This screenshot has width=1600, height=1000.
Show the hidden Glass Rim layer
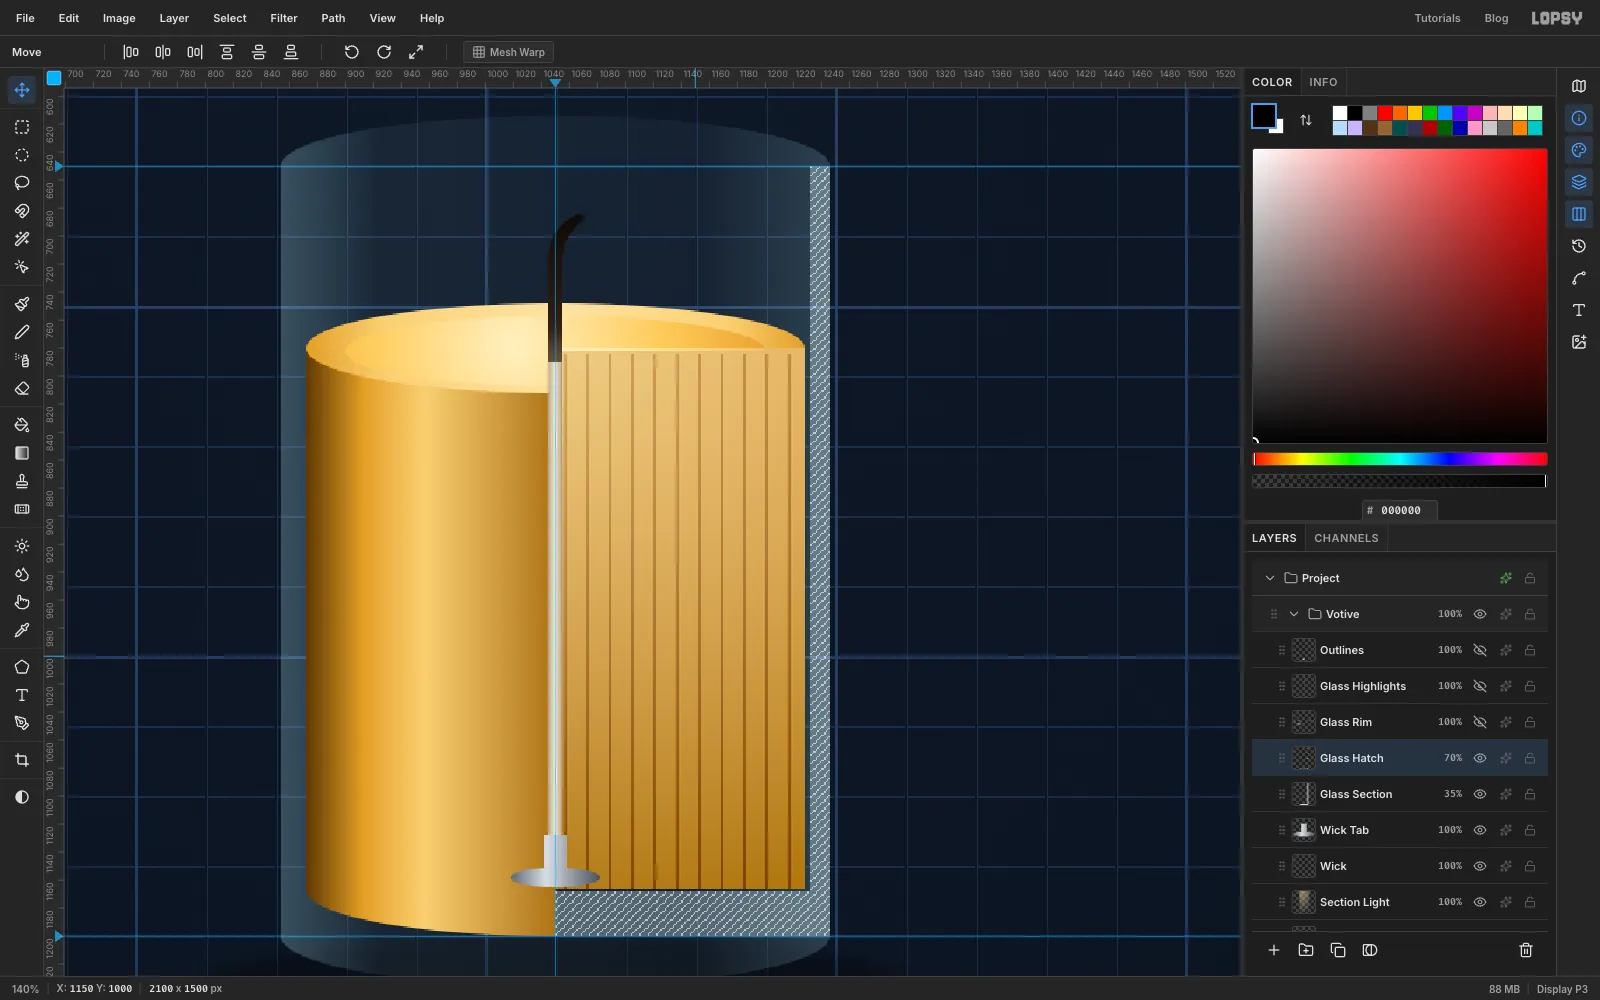click(x=1480, y=722)
